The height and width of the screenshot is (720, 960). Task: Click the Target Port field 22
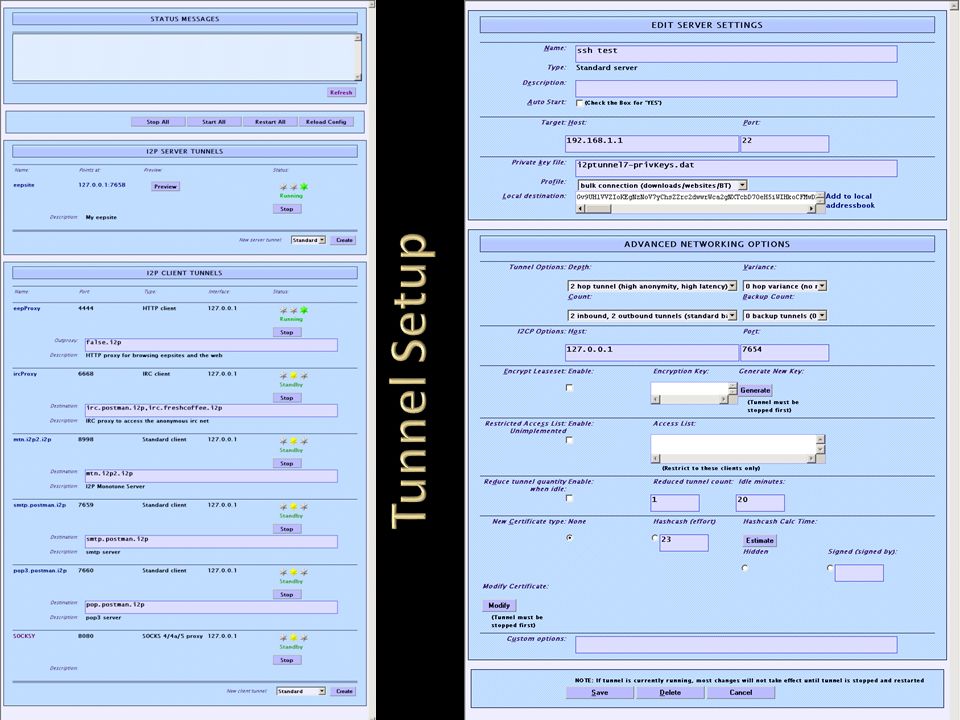tap(785, 144)
